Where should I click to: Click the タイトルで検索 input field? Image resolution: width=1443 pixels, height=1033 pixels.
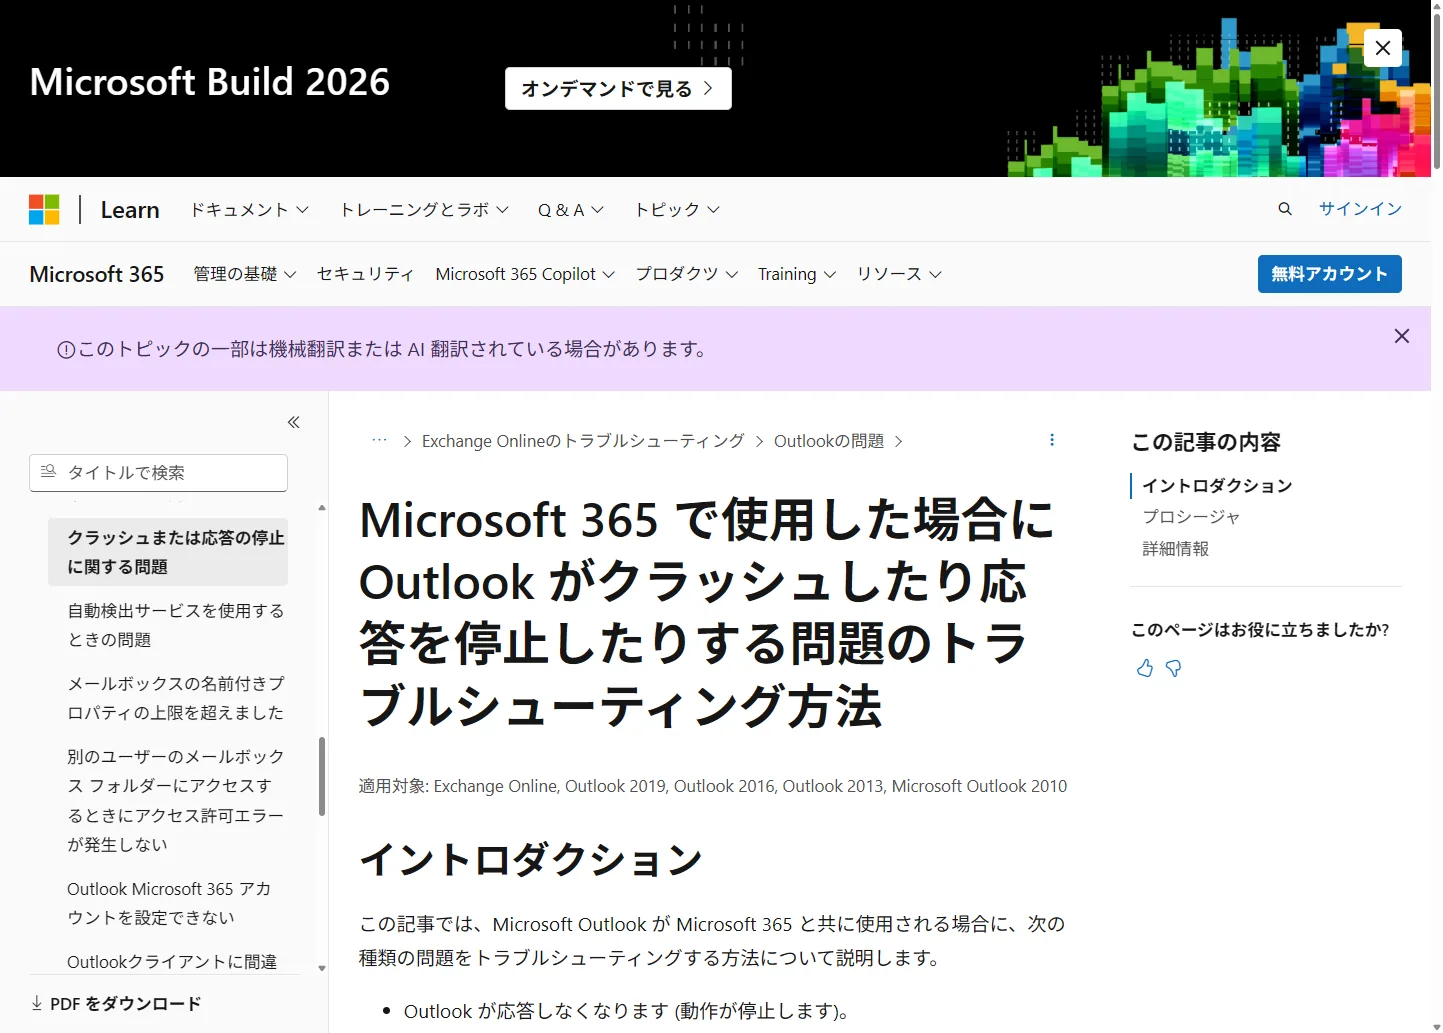pos(159,473)
